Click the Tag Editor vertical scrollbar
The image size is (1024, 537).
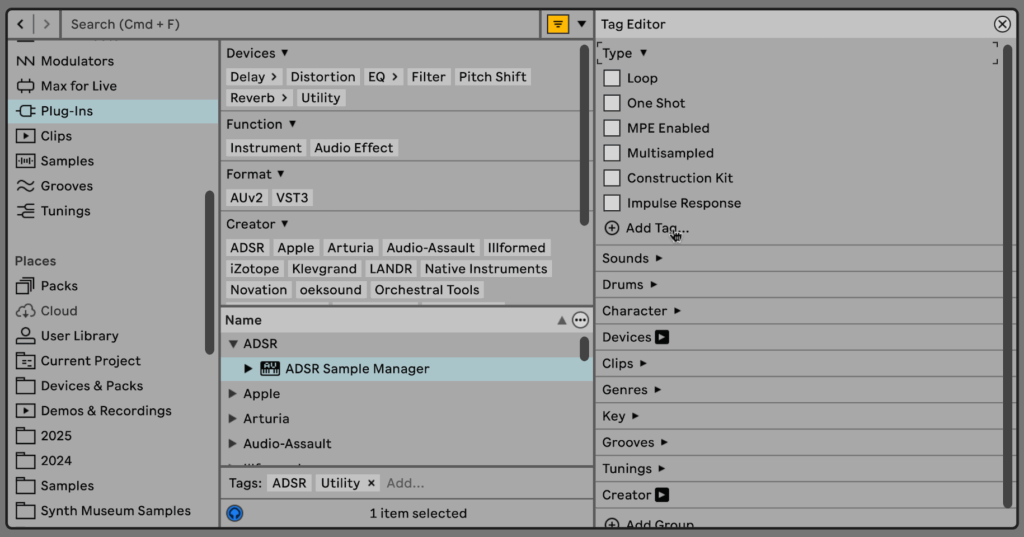pos(1008,274)
